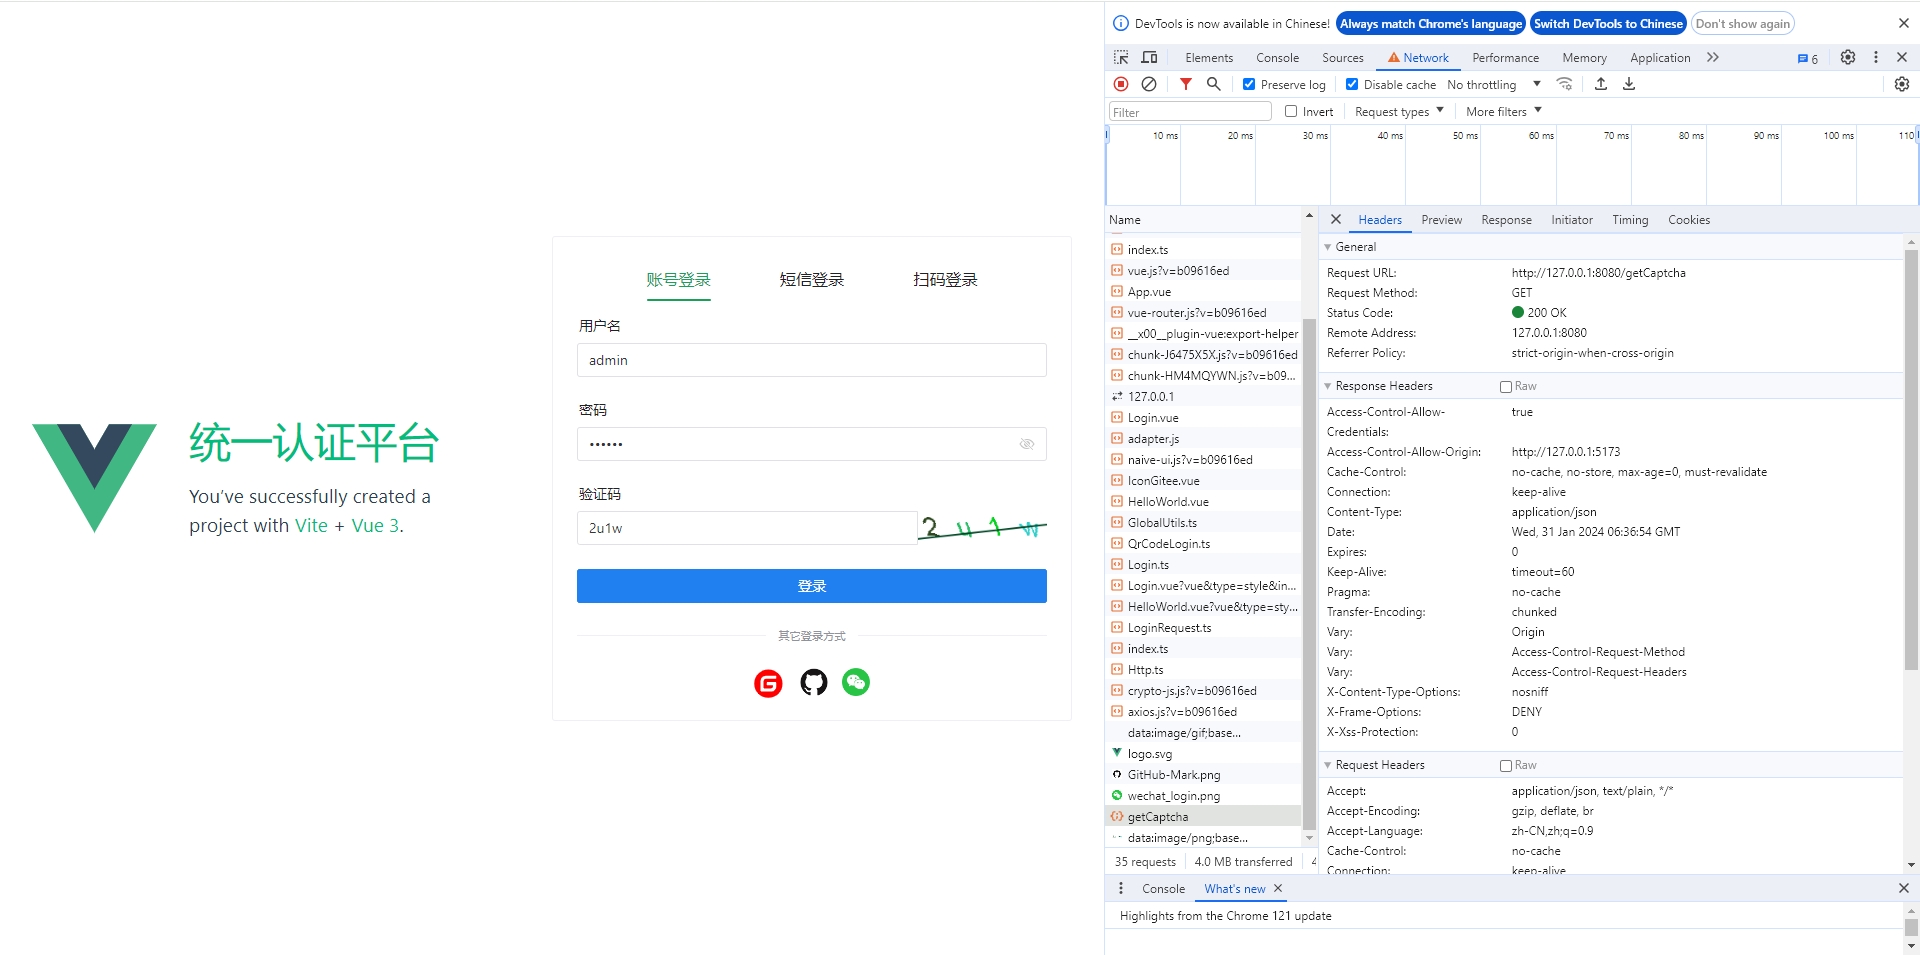Image resolution: width=1920 pixels, height=955 pixels.
Task: Uncheck the Preserve log checkbox
Action: pyautogui.click(x=1249, y=85)
